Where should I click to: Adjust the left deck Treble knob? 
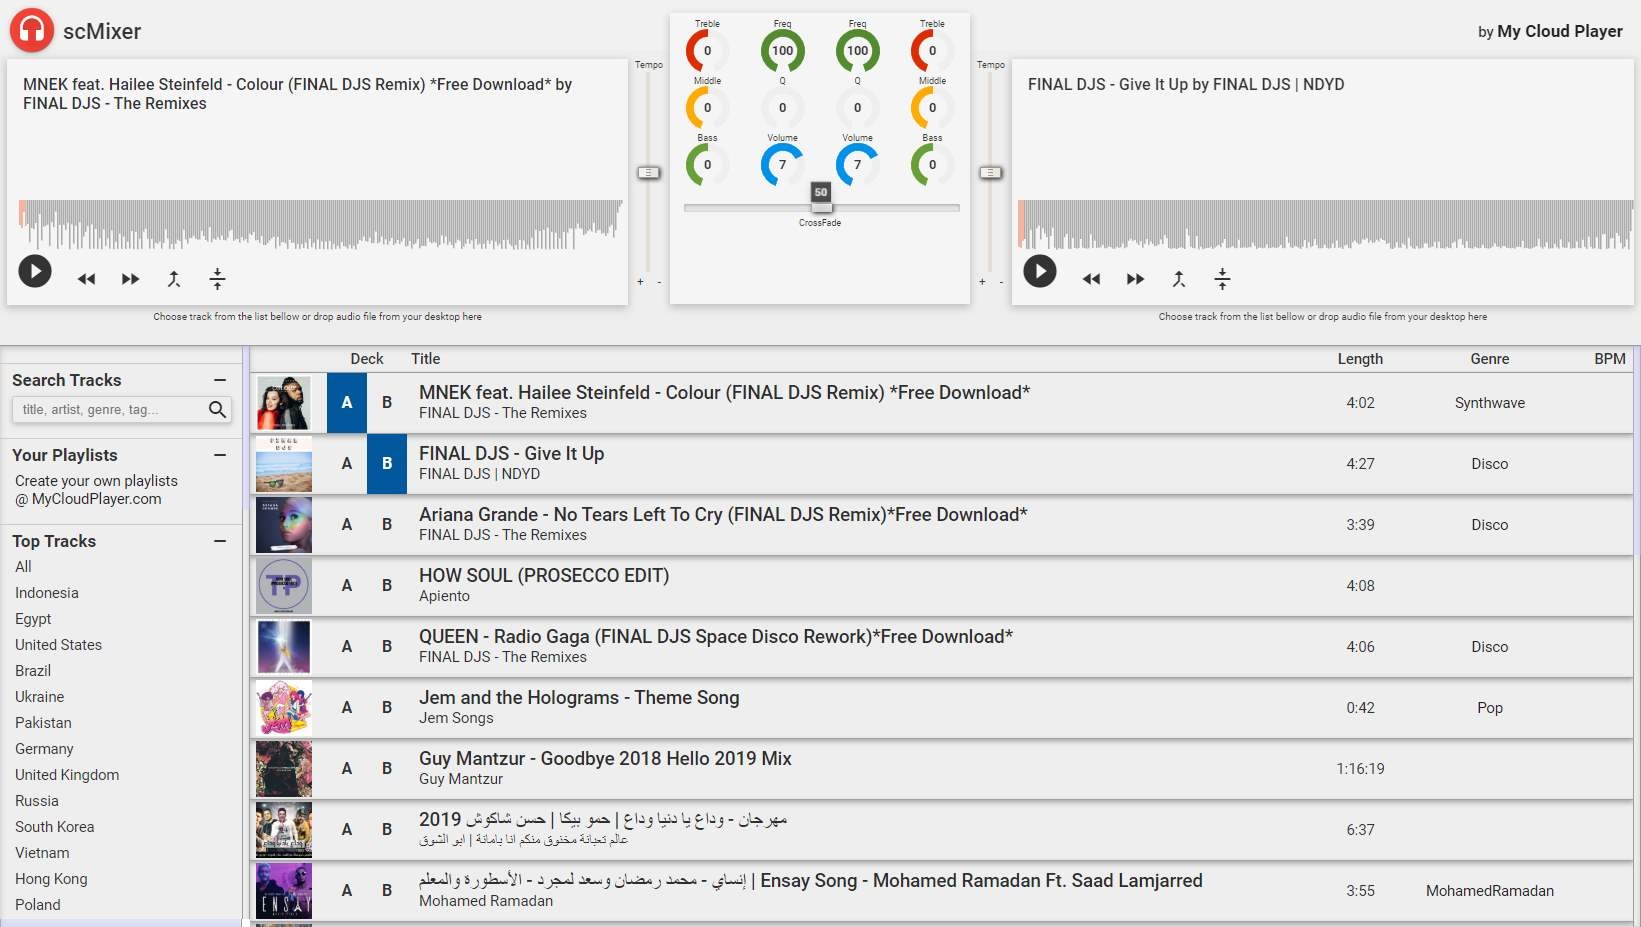click(707, 51)
